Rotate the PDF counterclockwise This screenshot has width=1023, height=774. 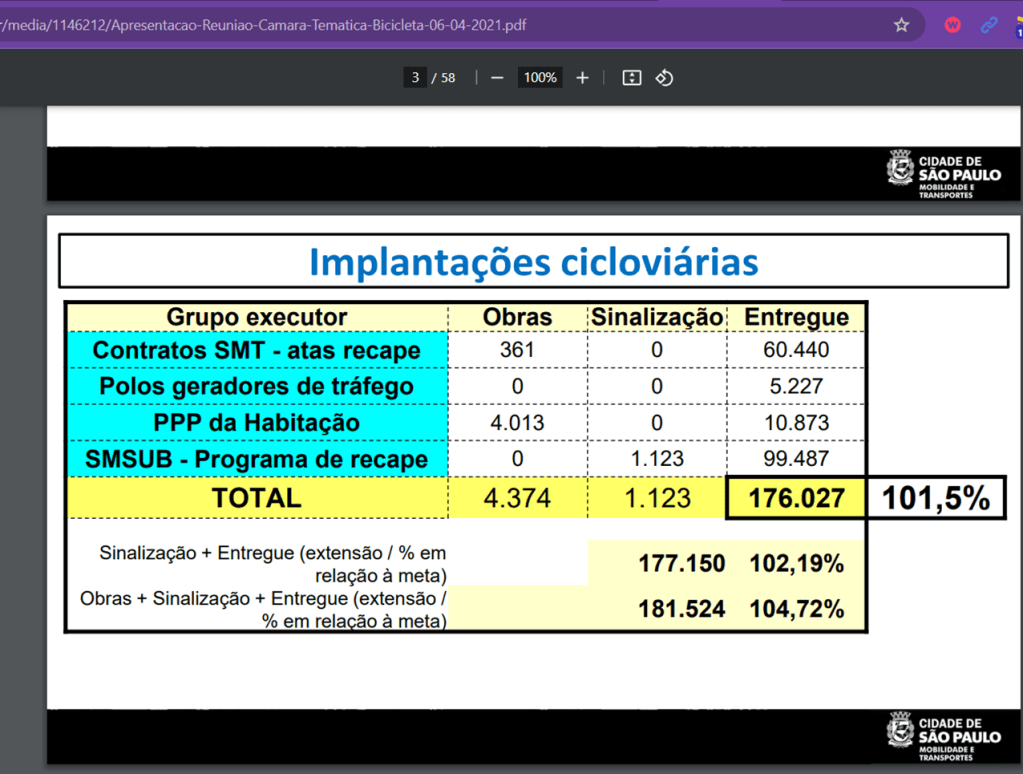coord(664,78)
